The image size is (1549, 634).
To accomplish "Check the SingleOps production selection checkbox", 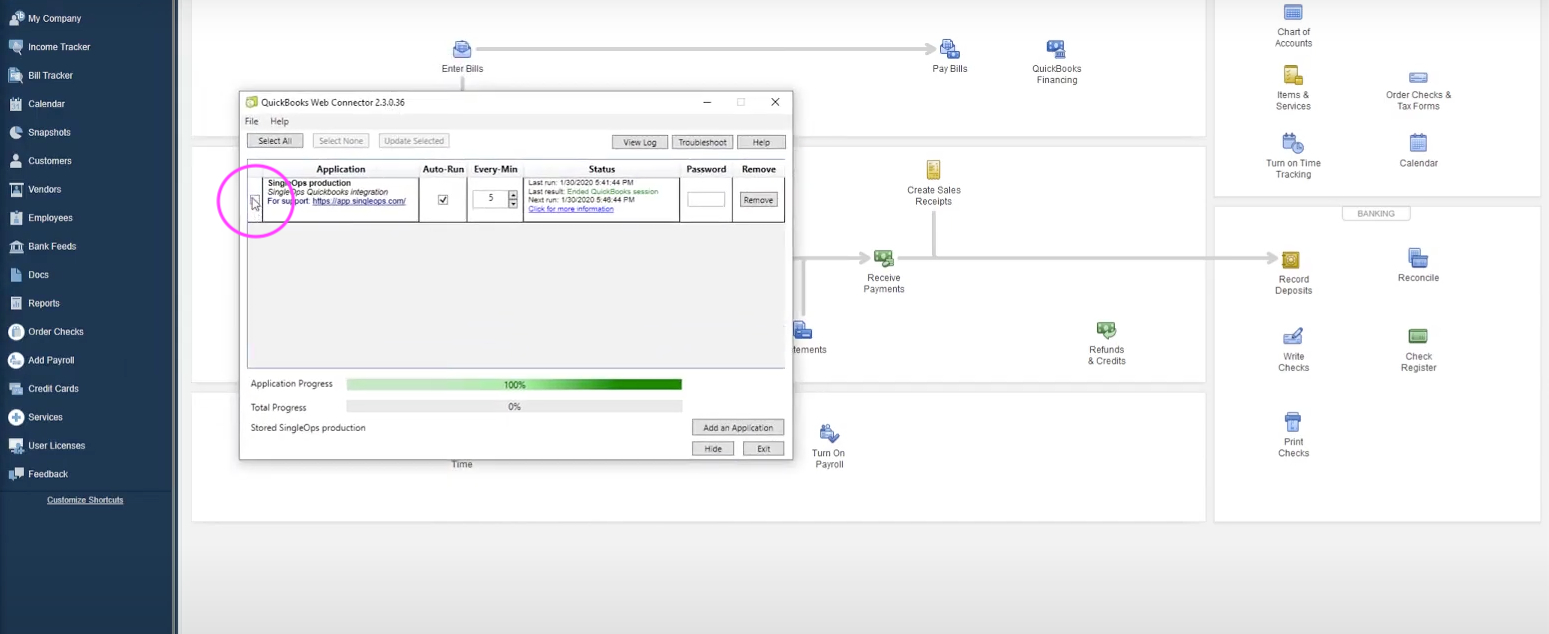I will 255,201.
